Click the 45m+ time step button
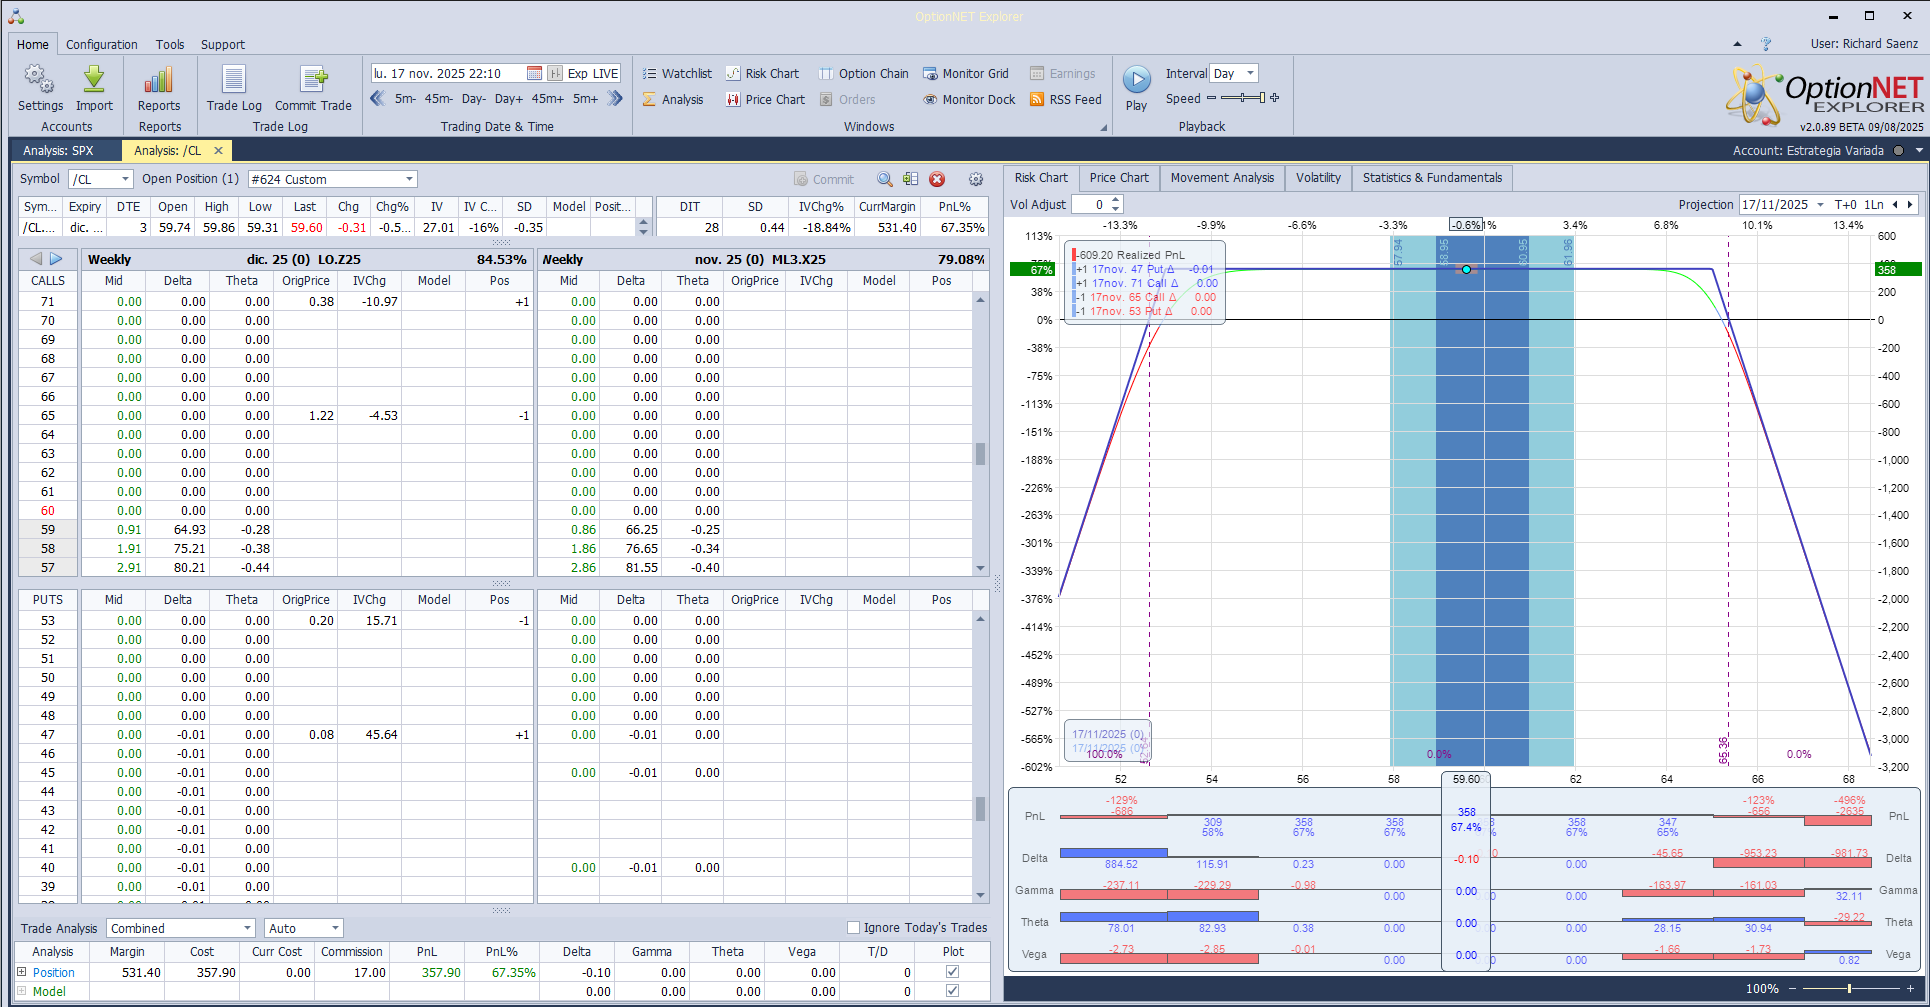 547,99
